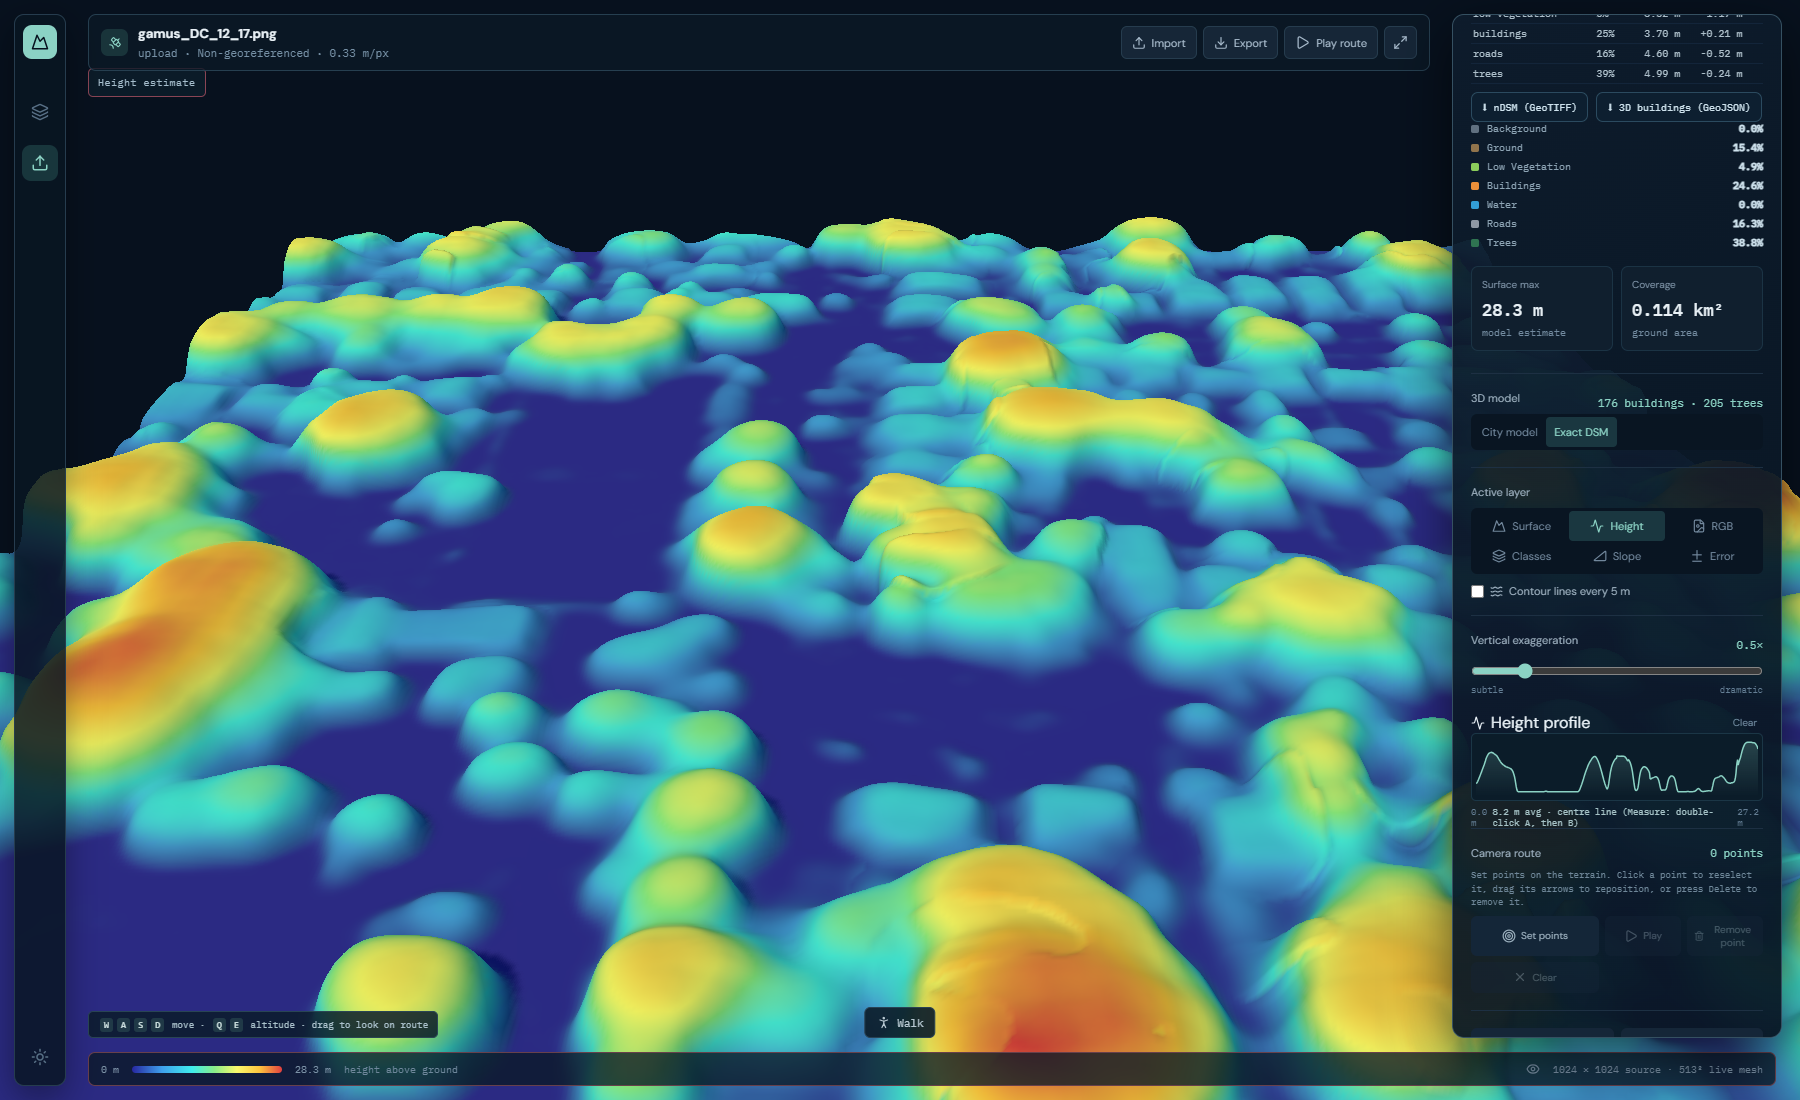Click the Coverage 0.114 km² card
The image size is (1800, 1100).
click(x=1691, y=308)
